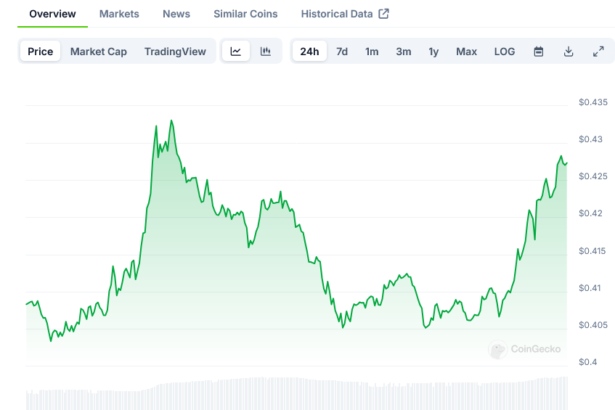Viewport: 615px width, 410px height.
Task: Show the 1y price history
Action: 433,52
